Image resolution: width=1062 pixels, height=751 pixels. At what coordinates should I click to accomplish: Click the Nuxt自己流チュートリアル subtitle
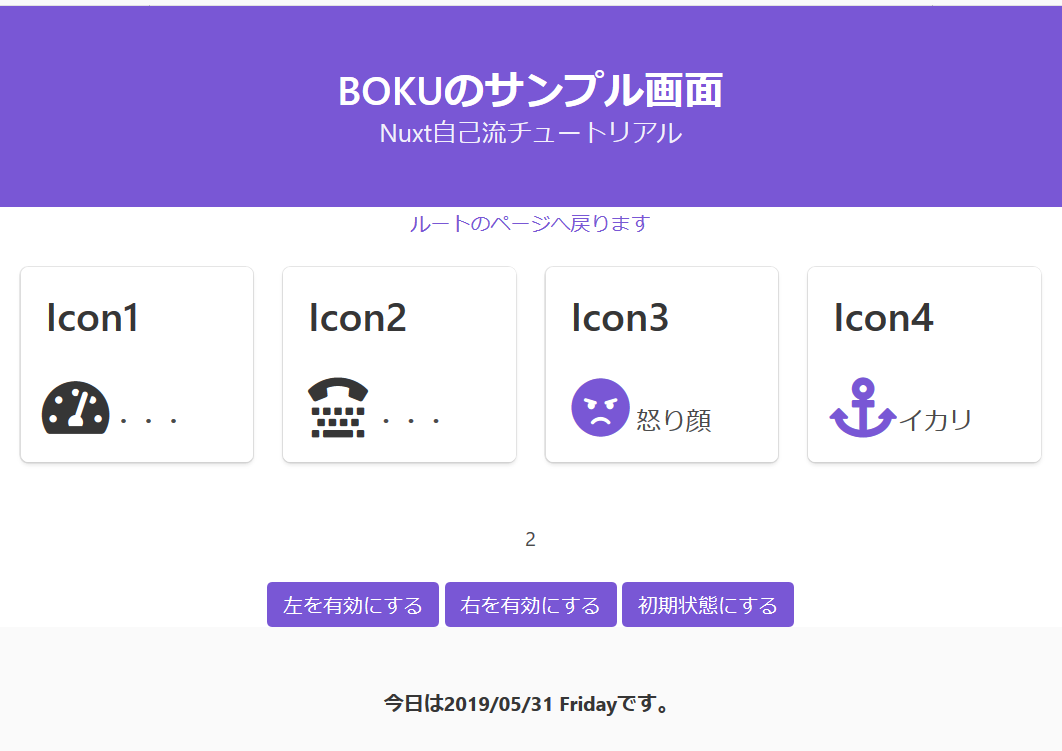point(530,132)
